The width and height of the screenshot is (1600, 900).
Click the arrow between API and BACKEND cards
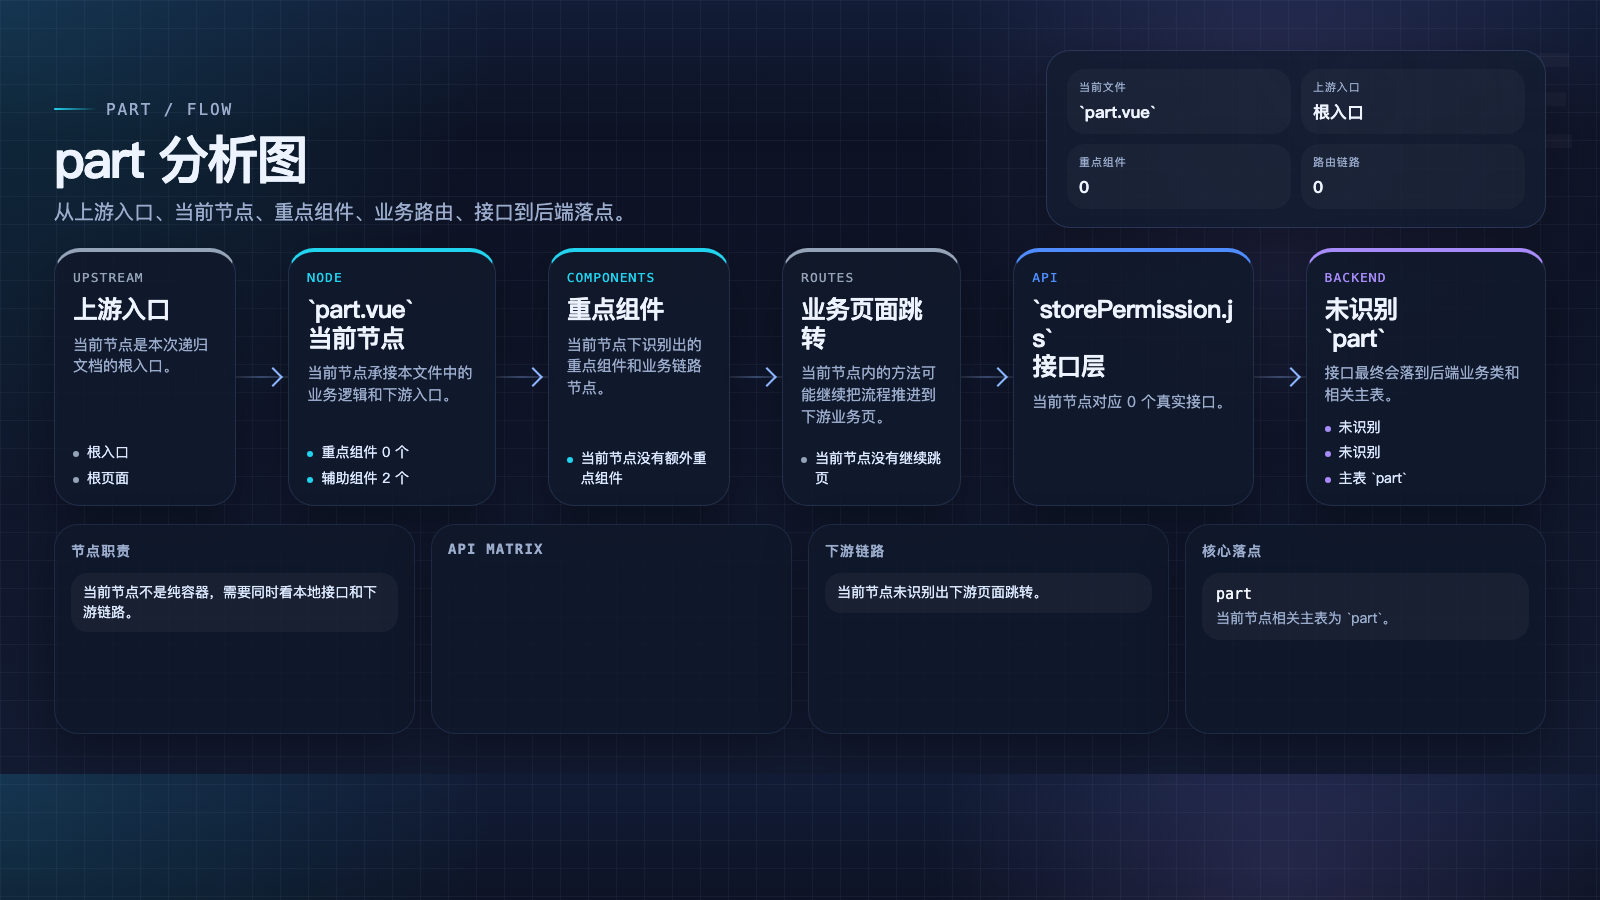pyautogui.click(x=1279, y=377)
